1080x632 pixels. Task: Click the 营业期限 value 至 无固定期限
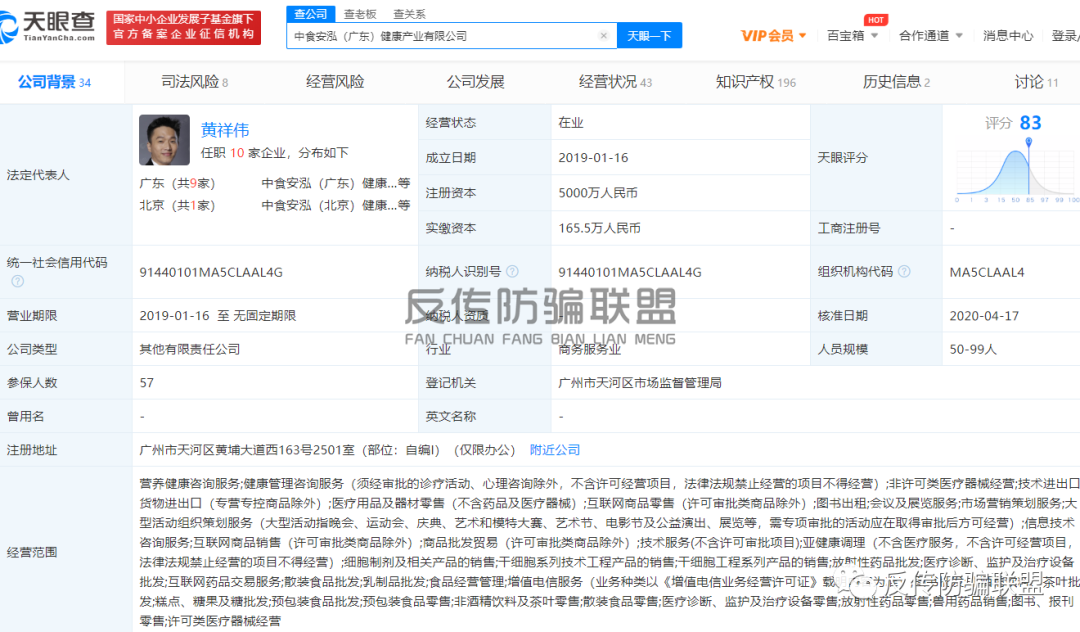coord(218,315)
